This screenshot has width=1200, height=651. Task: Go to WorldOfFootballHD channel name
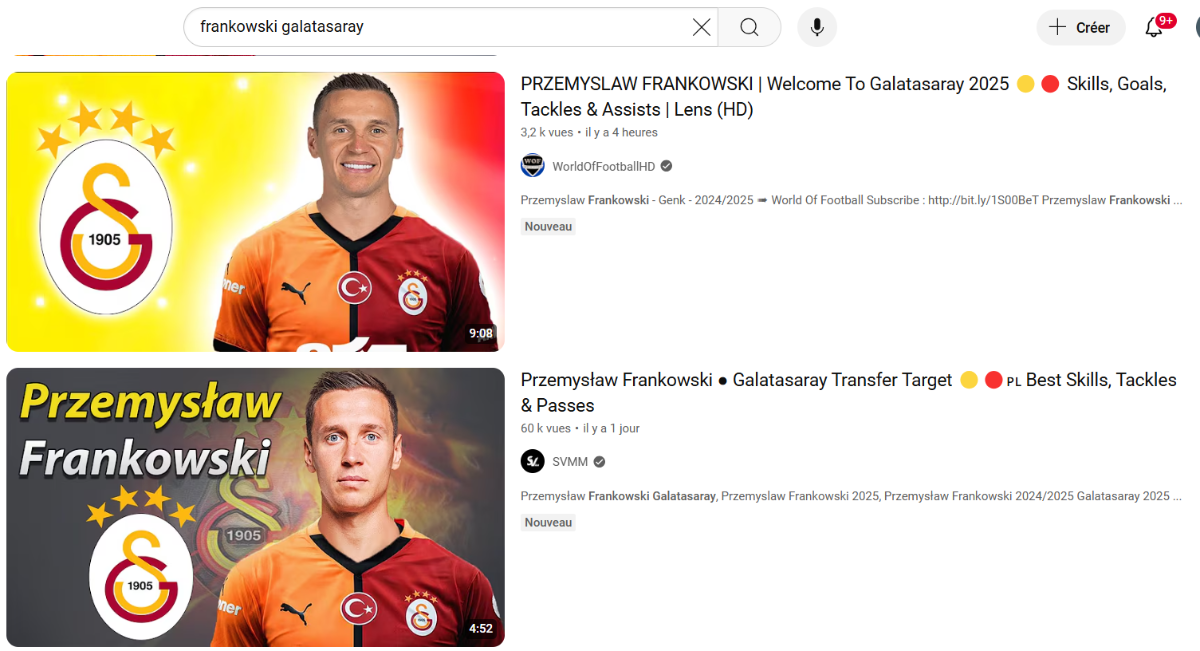[604, 166]
